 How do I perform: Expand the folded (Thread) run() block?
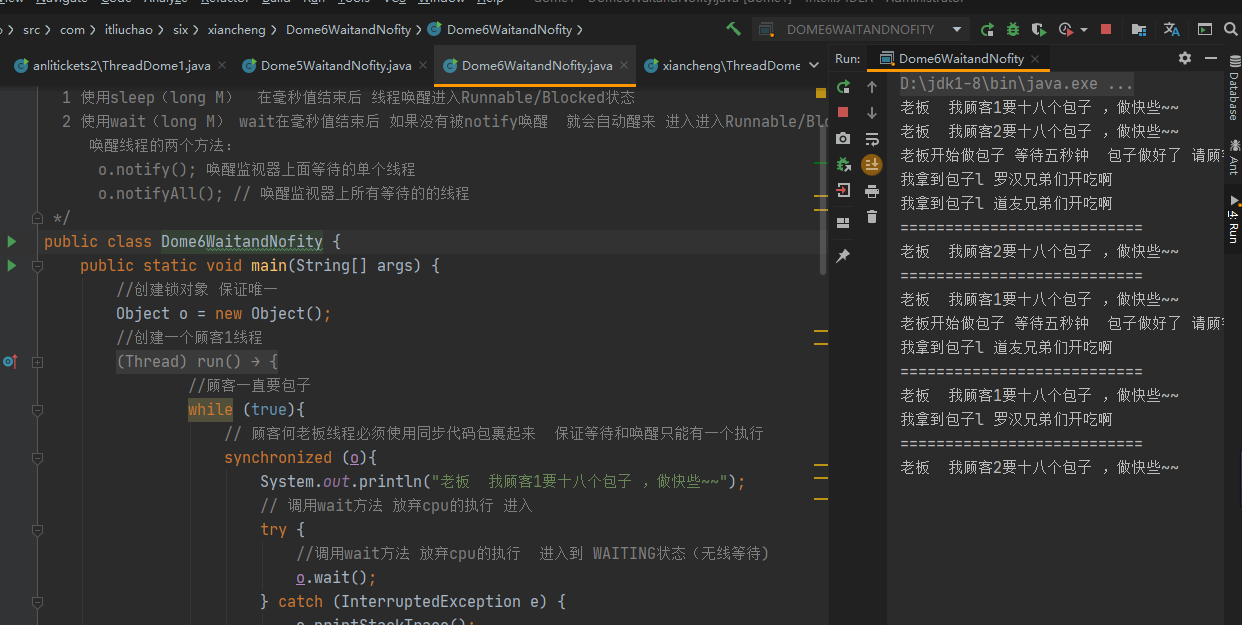(37, 362)
